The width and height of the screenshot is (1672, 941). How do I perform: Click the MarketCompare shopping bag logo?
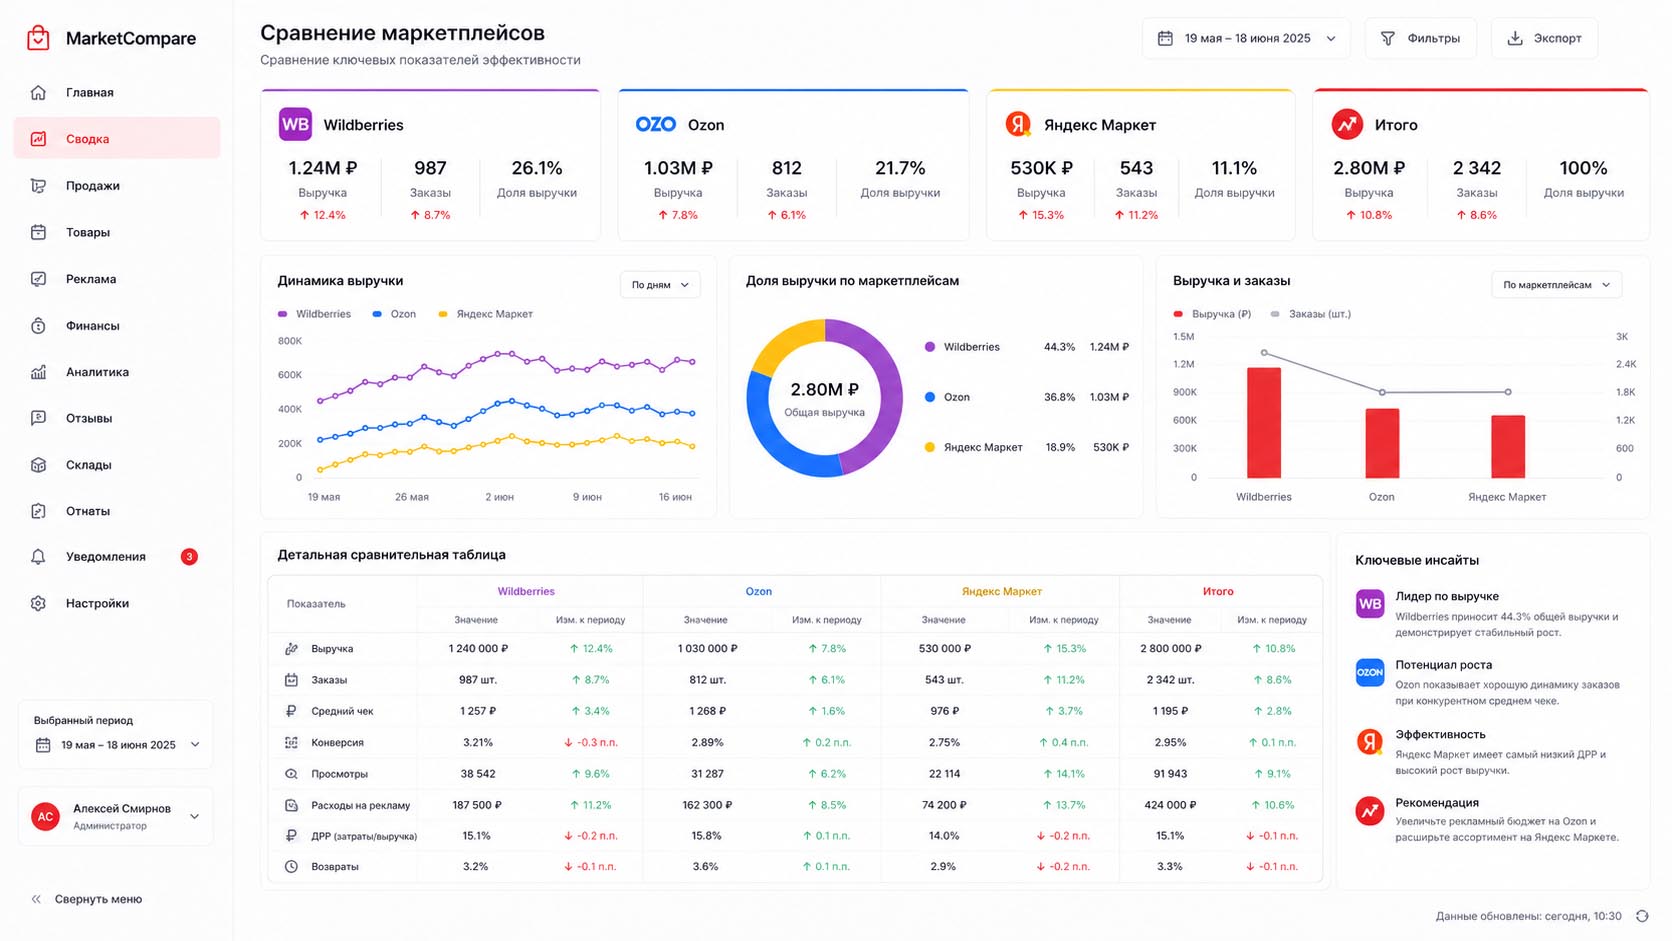pos(38,38)
